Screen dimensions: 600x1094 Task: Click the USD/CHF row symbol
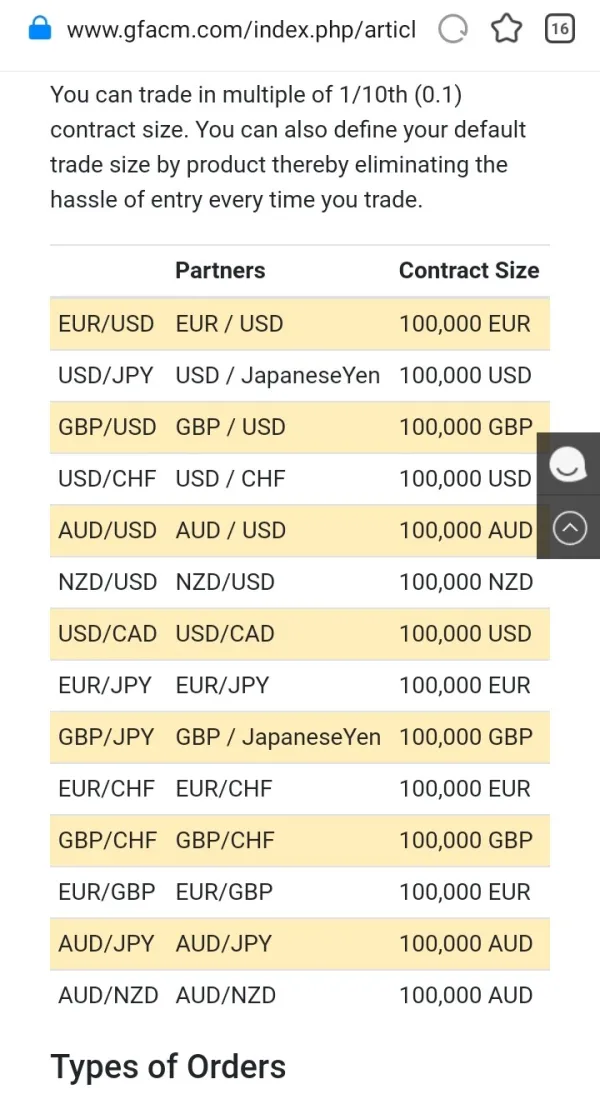pyautogui.click(x=107, y=479)
